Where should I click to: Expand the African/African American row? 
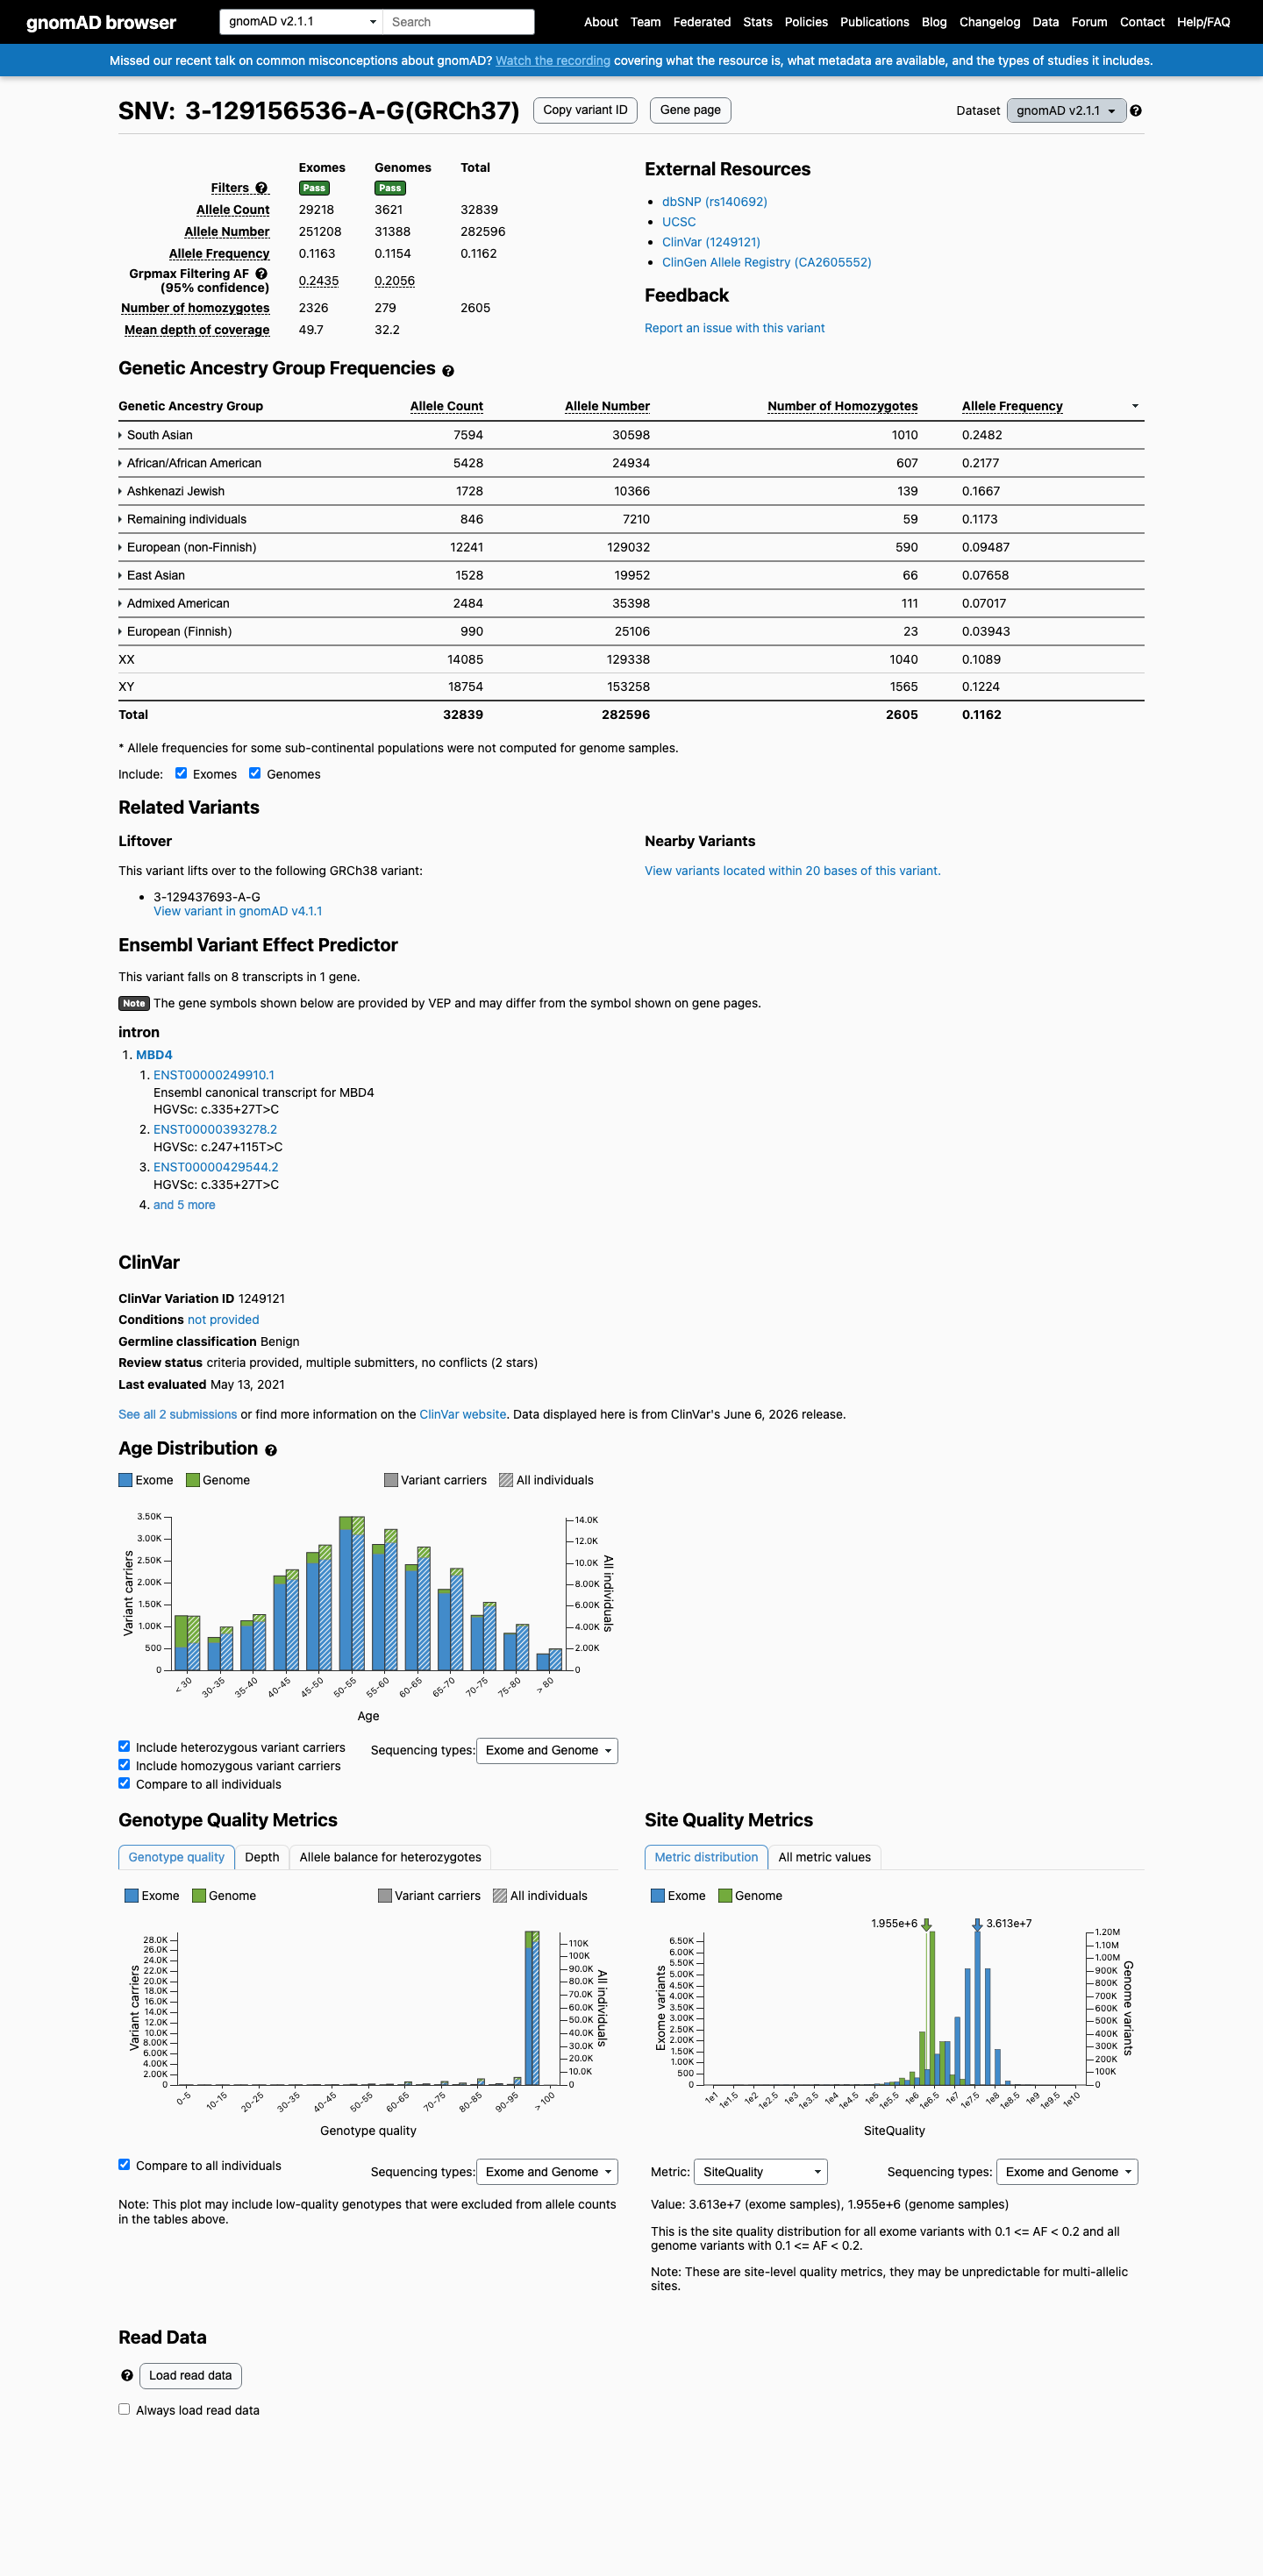190,463
